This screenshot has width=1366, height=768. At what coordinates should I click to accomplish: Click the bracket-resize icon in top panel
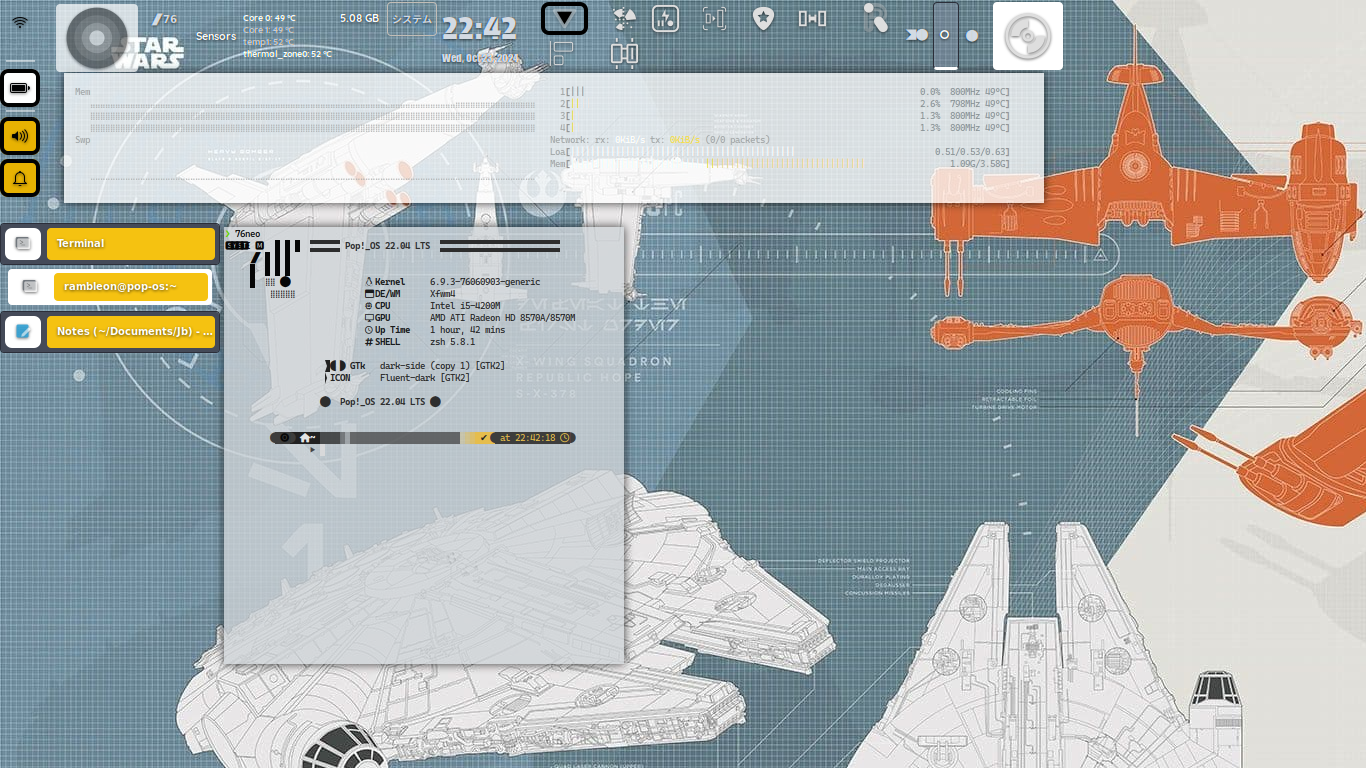click(x=713, y=18)
